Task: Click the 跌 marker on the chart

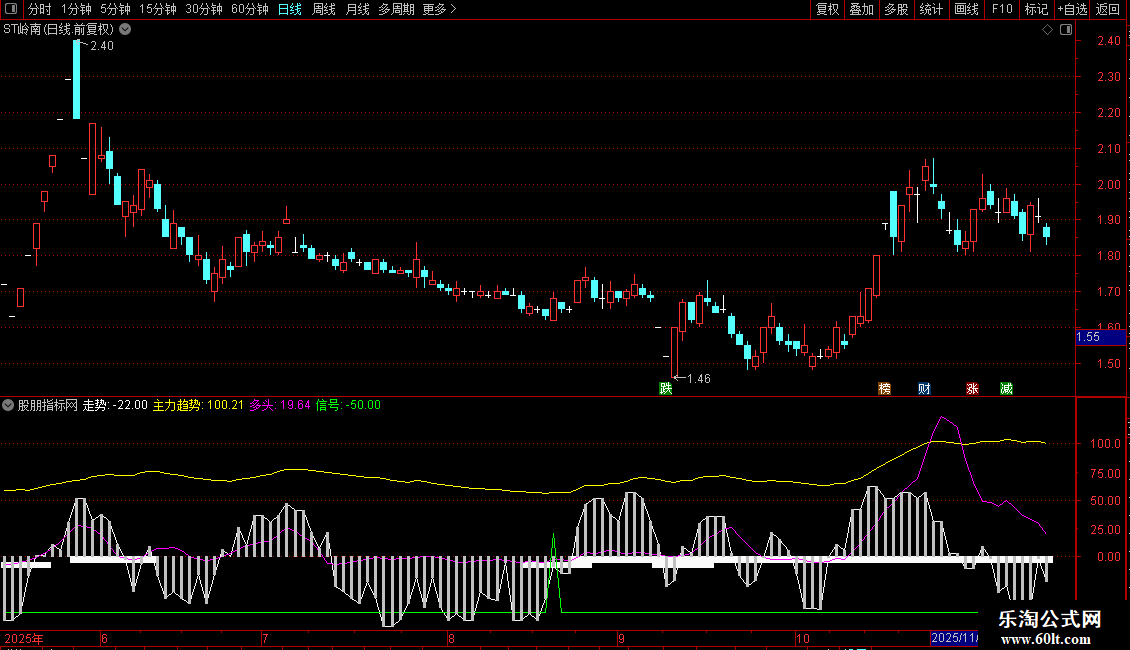Action: 666,388
